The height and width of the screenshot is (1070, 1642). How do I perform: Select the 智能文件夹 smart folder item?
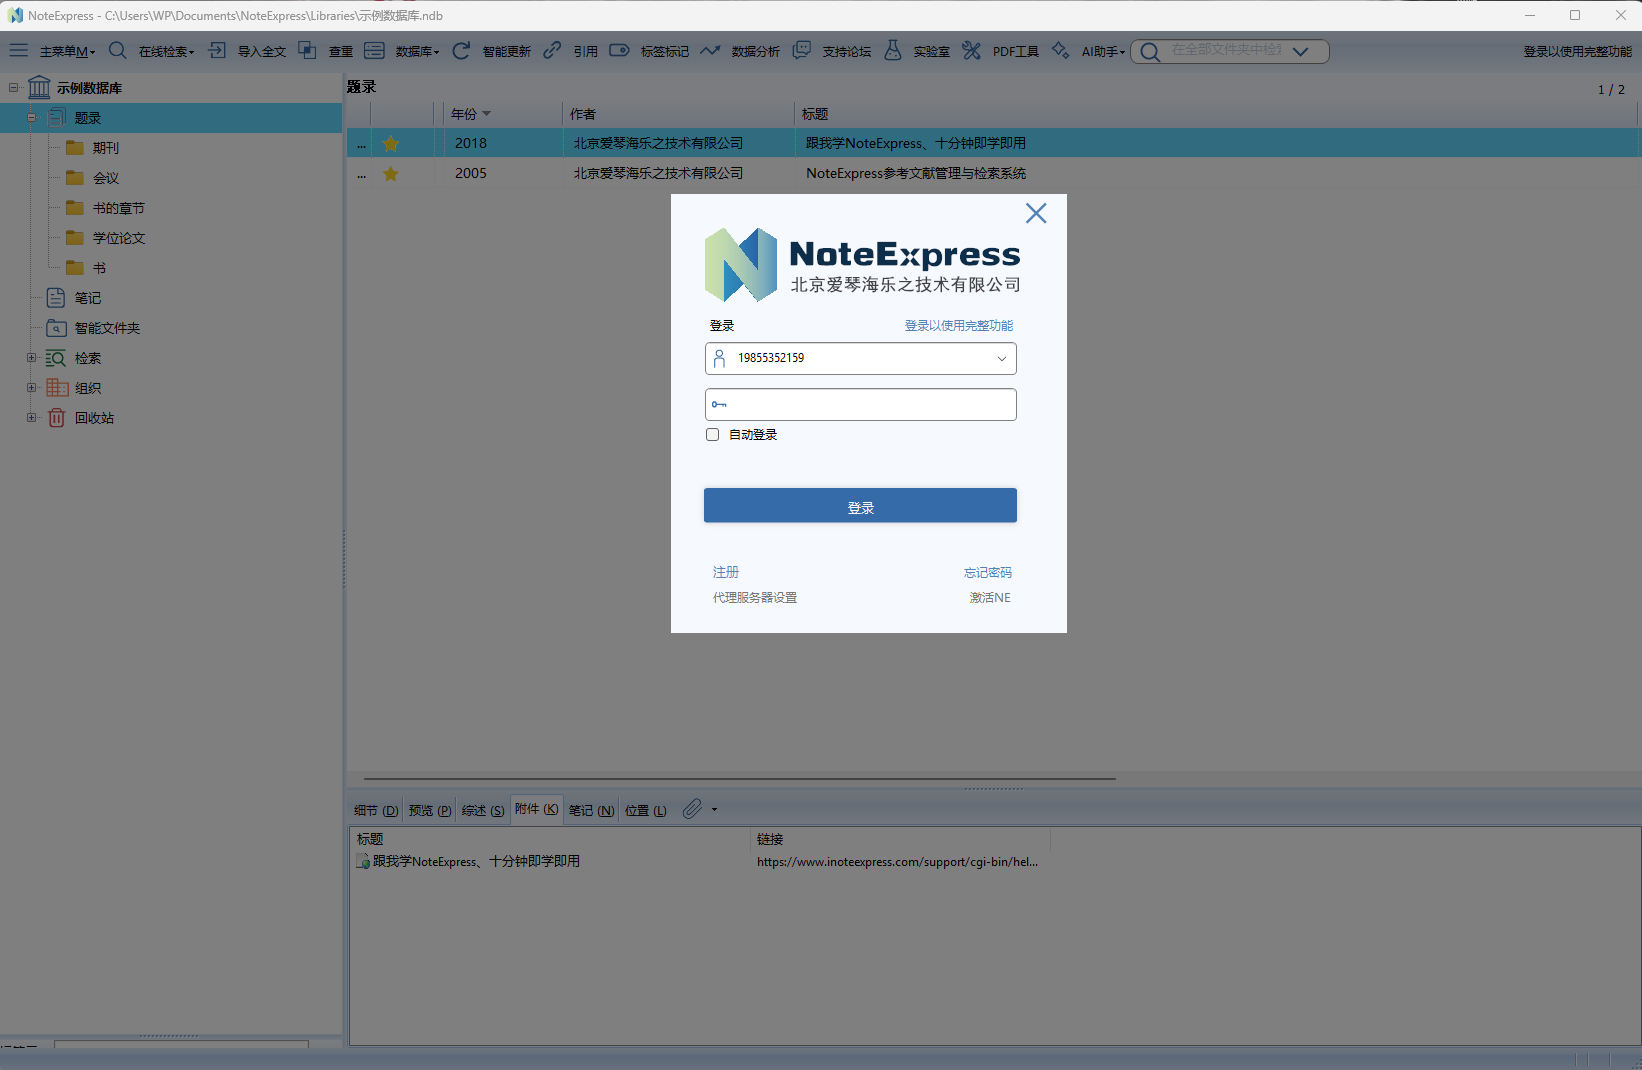[107, 328]
